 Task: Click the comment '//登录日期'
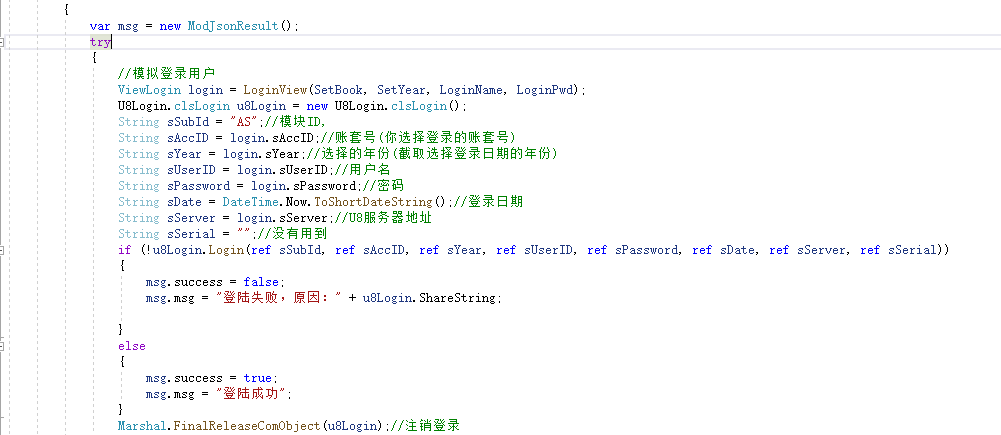(486, 202)
